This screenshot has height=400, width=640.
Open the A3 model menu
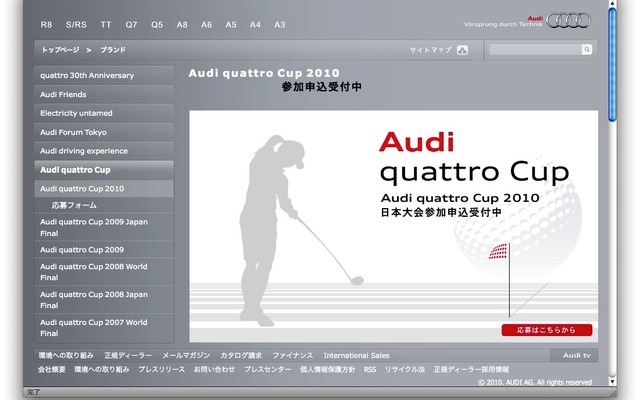tap(280, 24)
